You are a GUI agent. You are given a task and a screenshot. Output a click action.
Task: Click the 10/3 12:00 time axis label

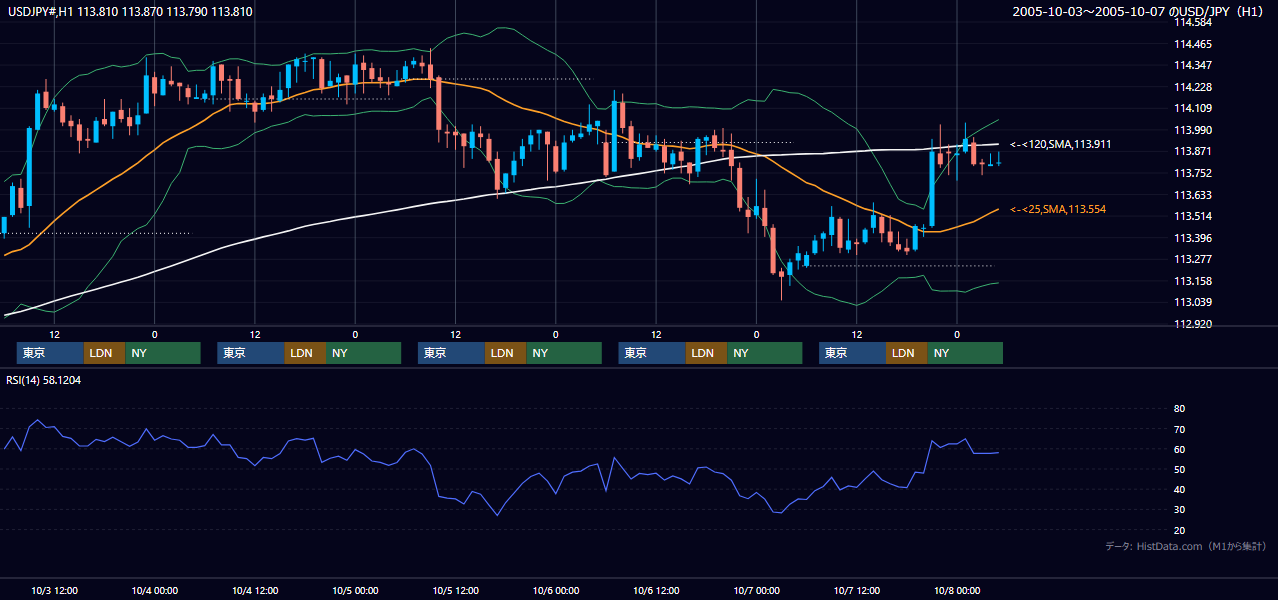[x=55, y=590]
